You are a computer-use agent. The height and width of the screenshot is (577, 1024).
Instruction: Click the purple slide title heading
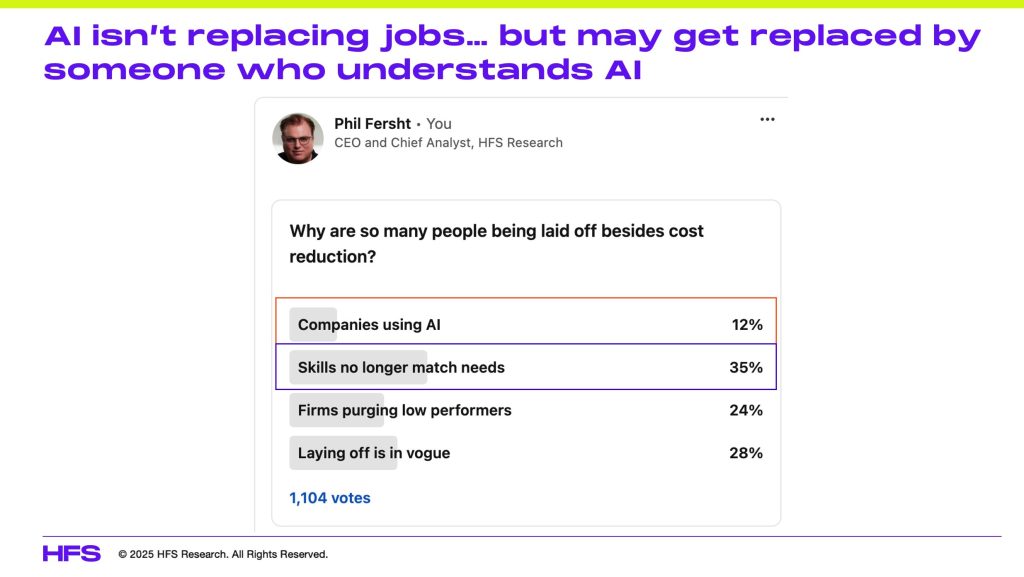[512, 52]
